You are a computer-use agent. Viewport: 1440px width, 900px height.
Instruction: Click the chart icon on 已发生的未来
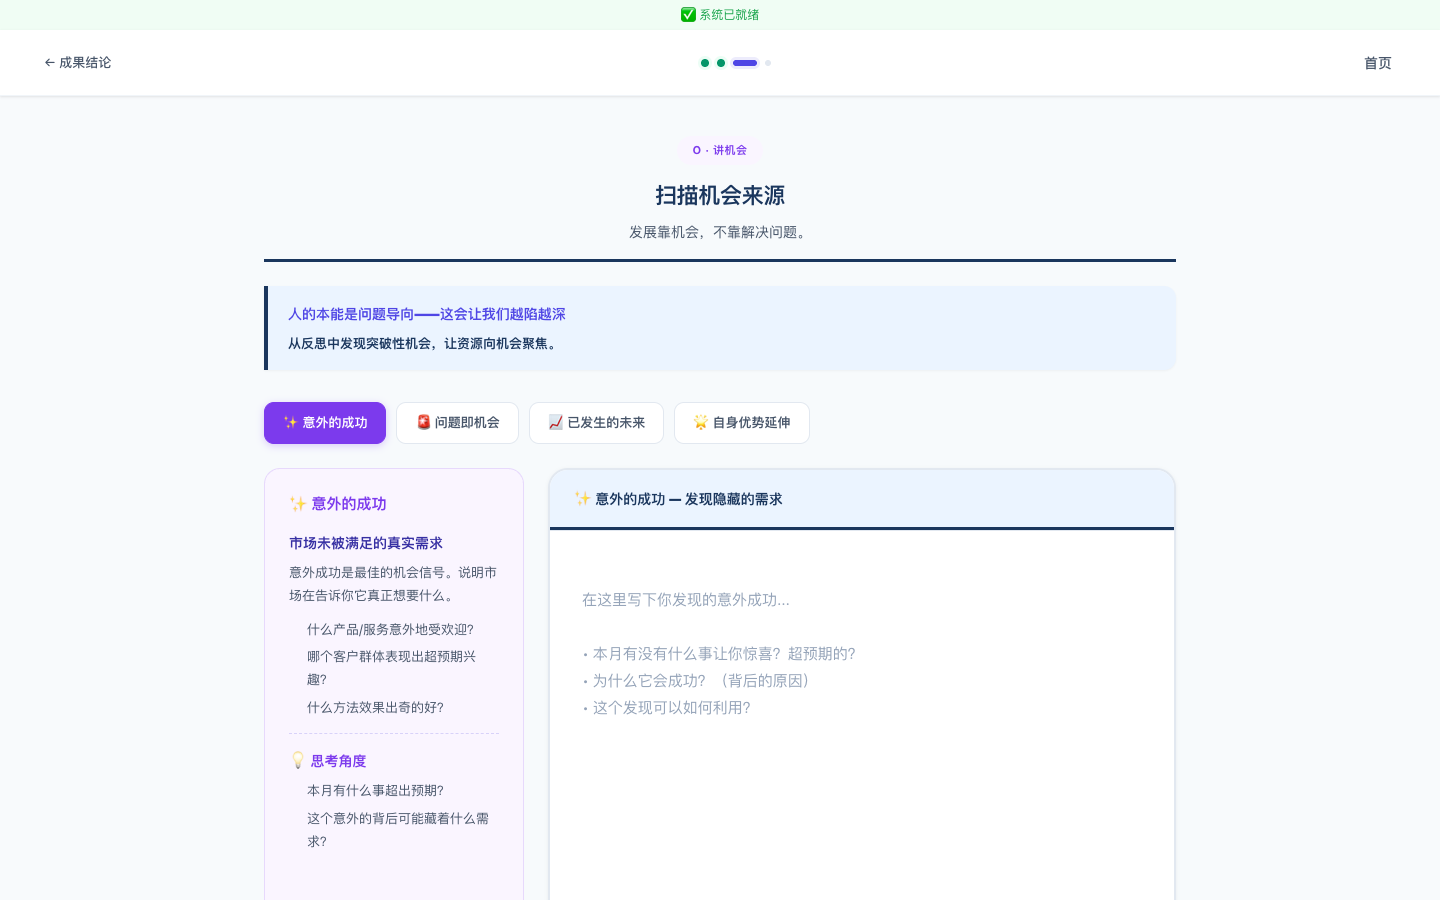(556, 422)
